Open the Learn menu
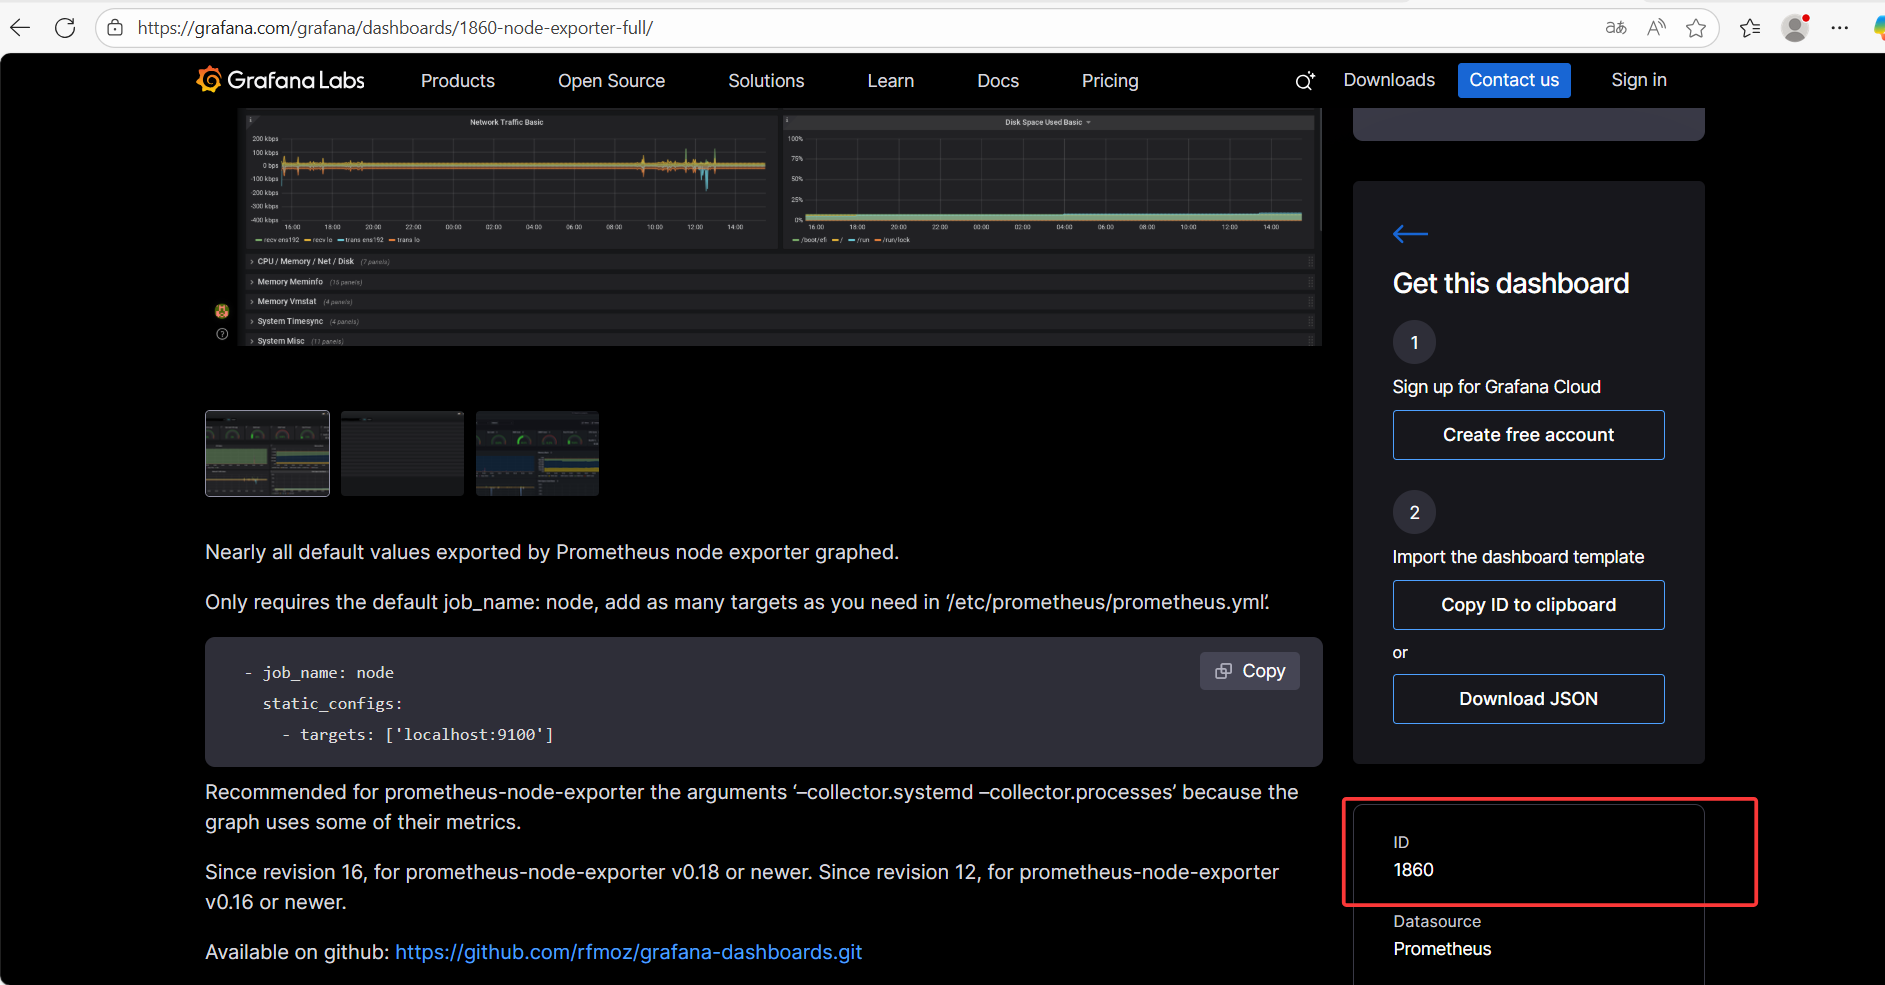1885x985 pixels. coord(890,81)
